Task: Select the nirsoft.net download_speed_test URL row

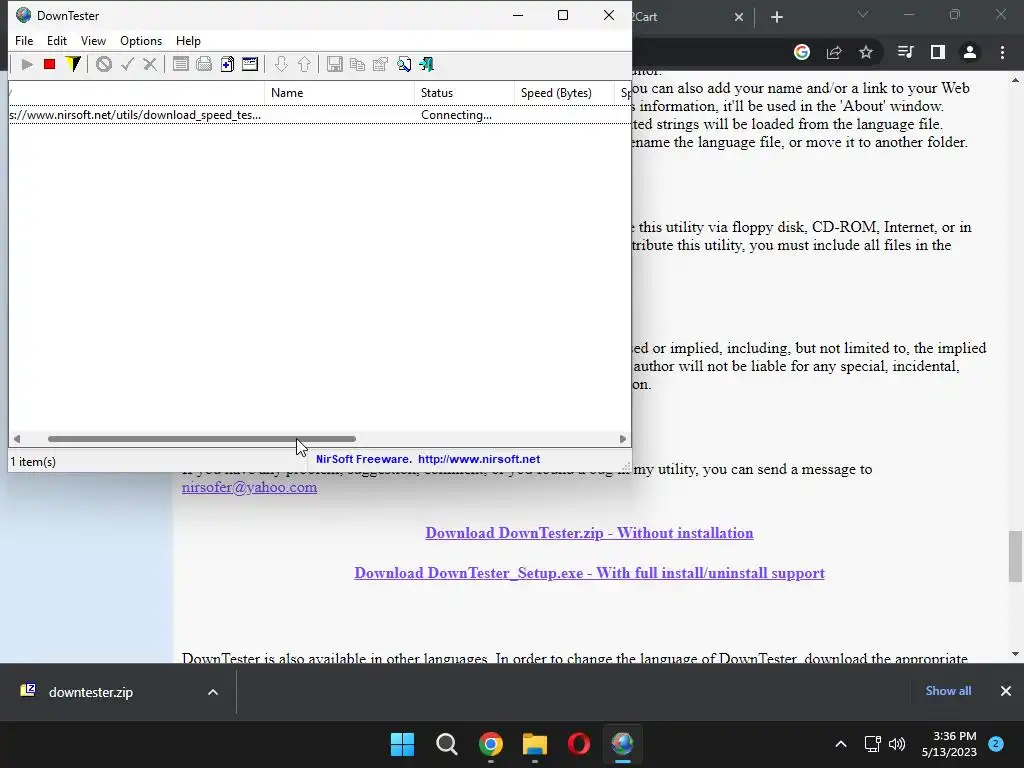Action: [x=319, y=115]
